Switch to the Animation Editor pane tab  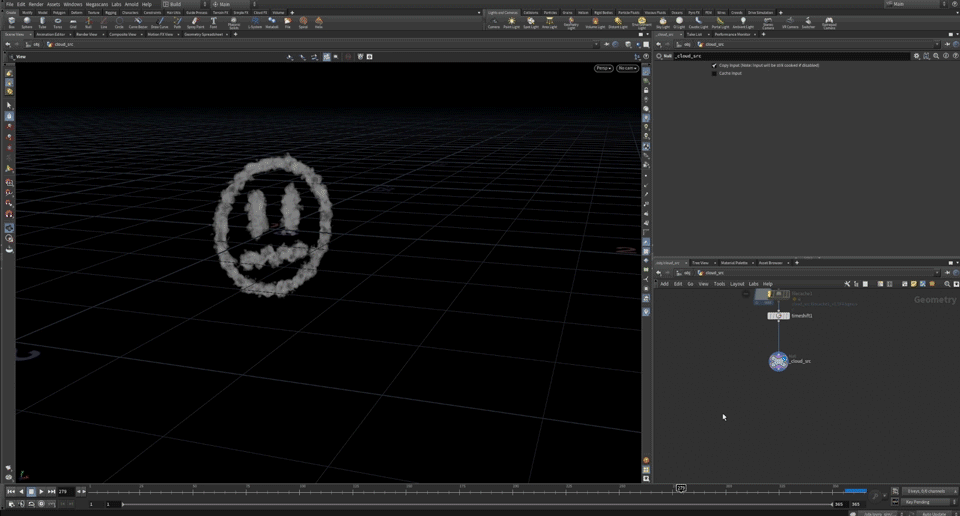tap(50, 34)
